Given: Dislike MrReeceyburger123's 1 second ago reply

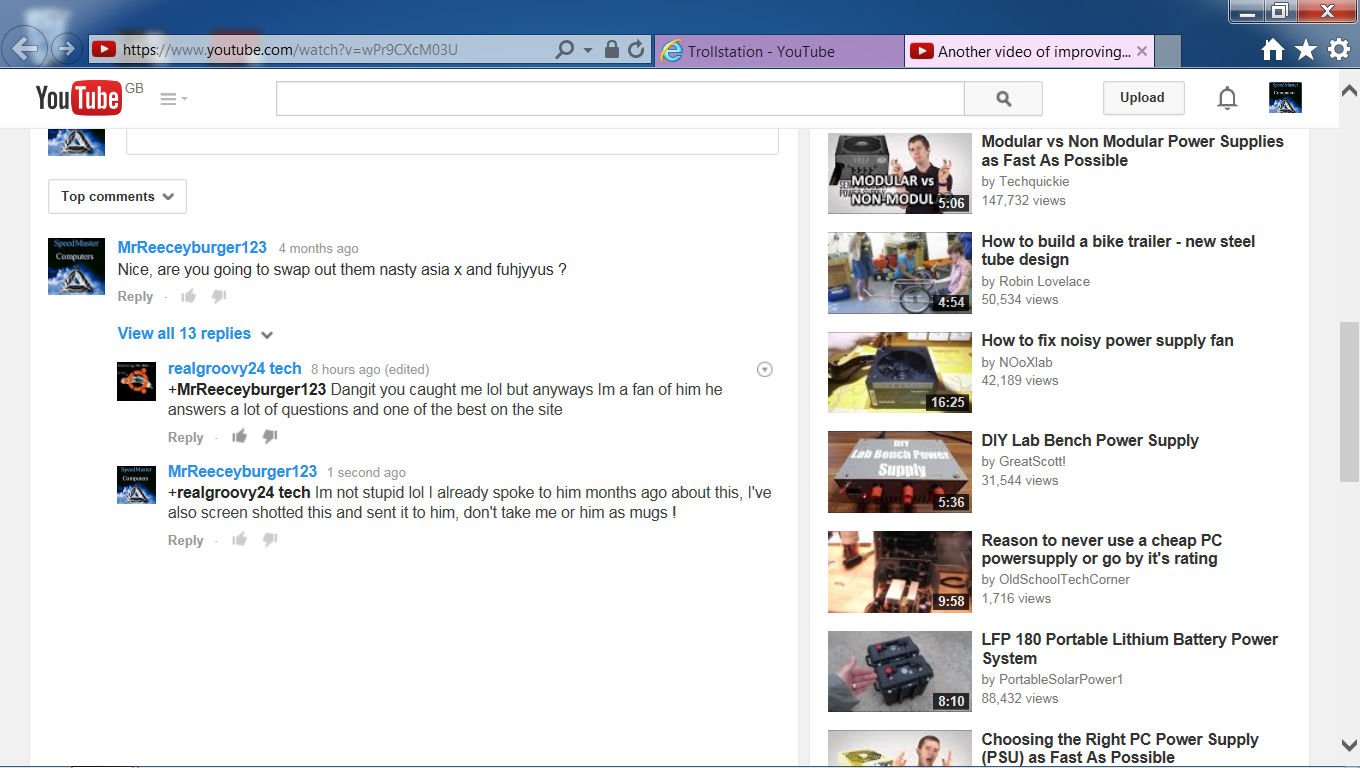Looking at the screenshot, I should [x=269, y=539].
